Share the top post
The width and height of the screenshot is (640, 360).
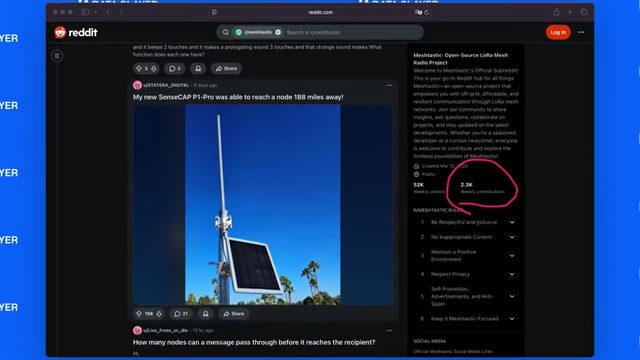click(227, 69)
